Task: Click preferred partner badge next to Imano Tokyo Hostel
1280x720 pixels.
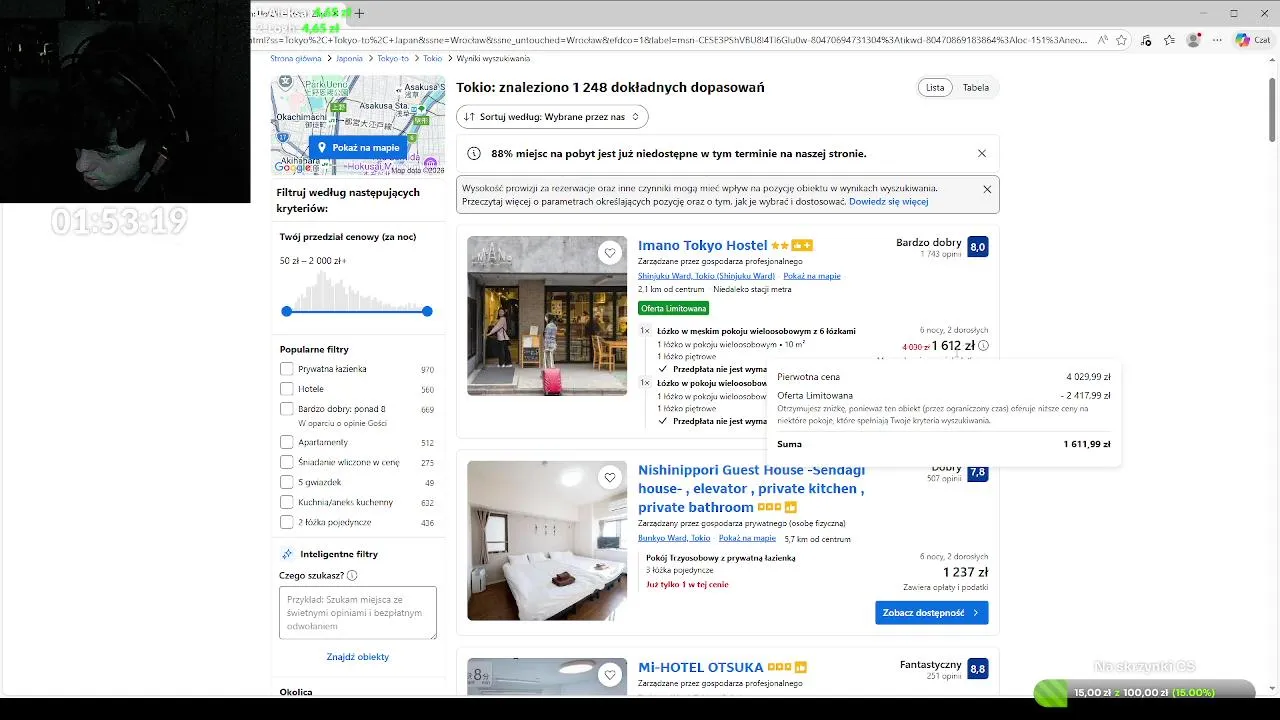Action: [802, 245]
